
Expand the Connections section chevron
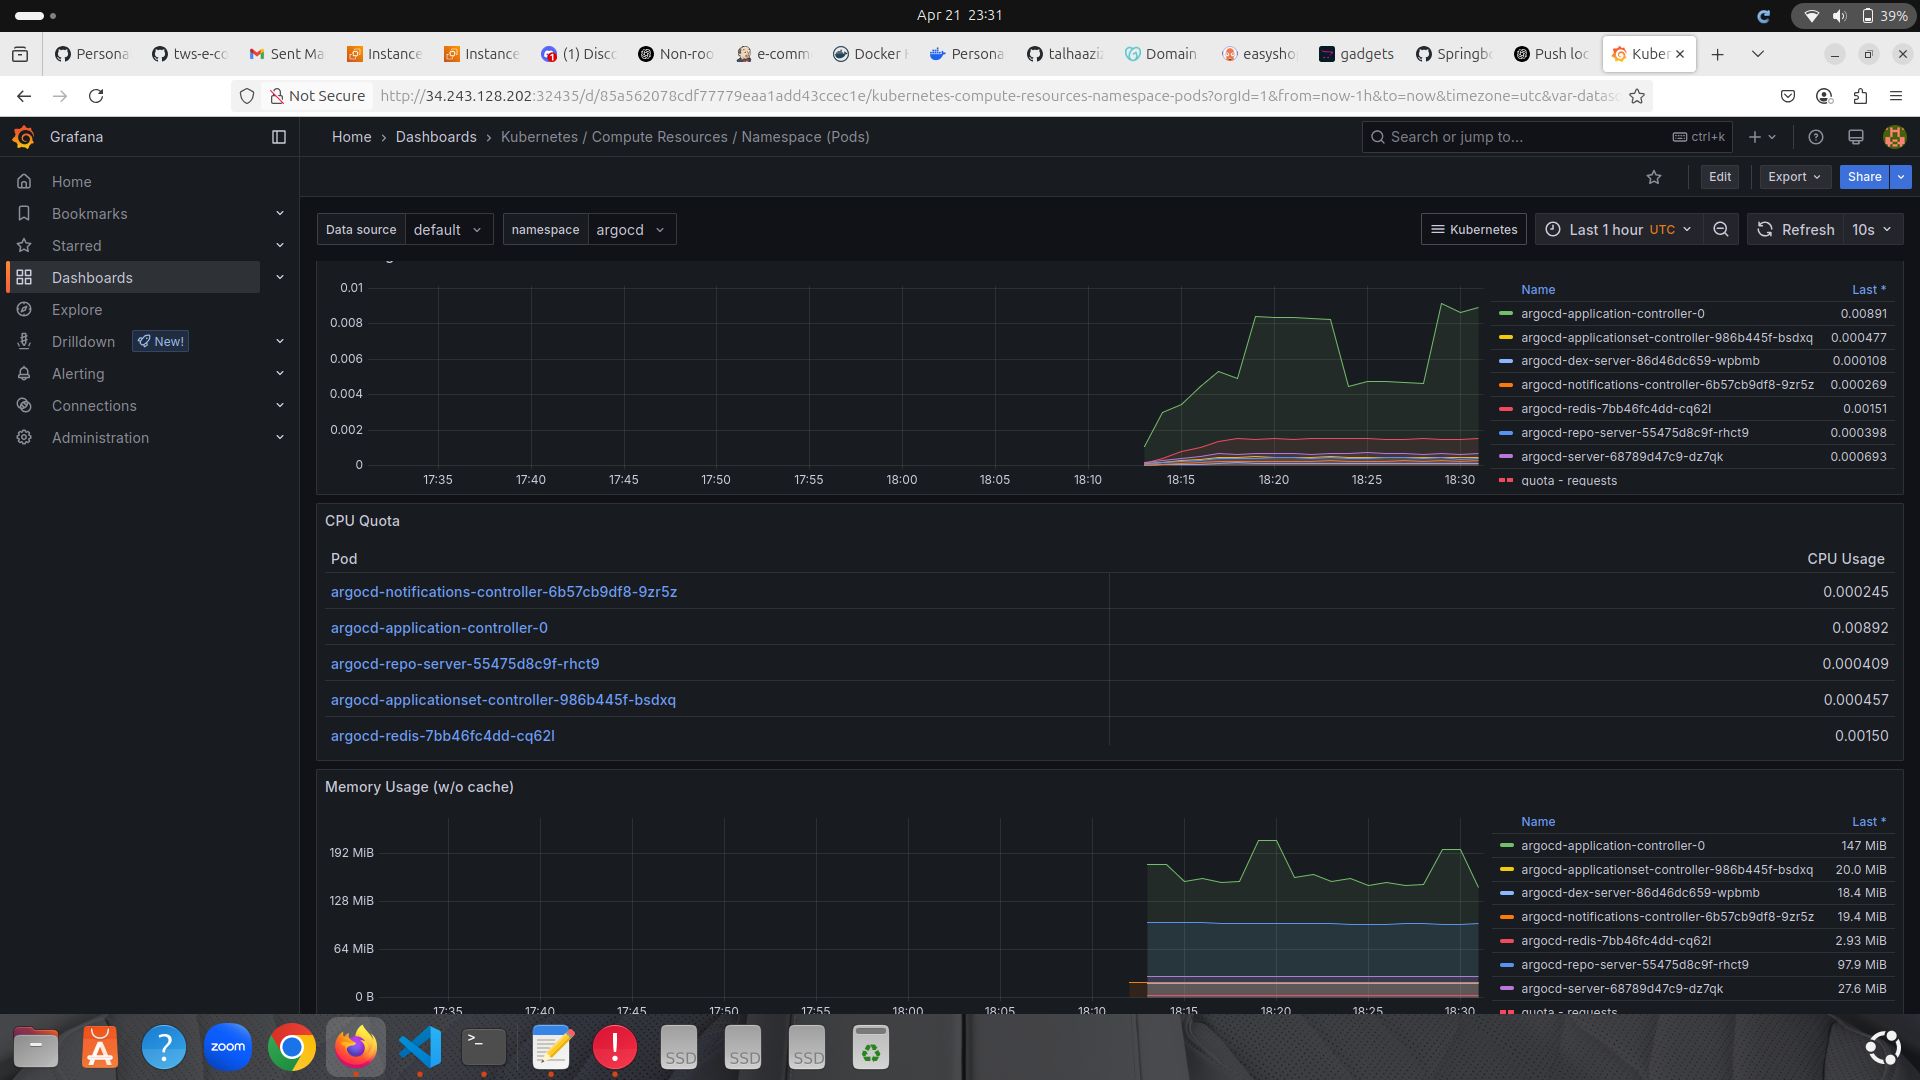[280, 406]
